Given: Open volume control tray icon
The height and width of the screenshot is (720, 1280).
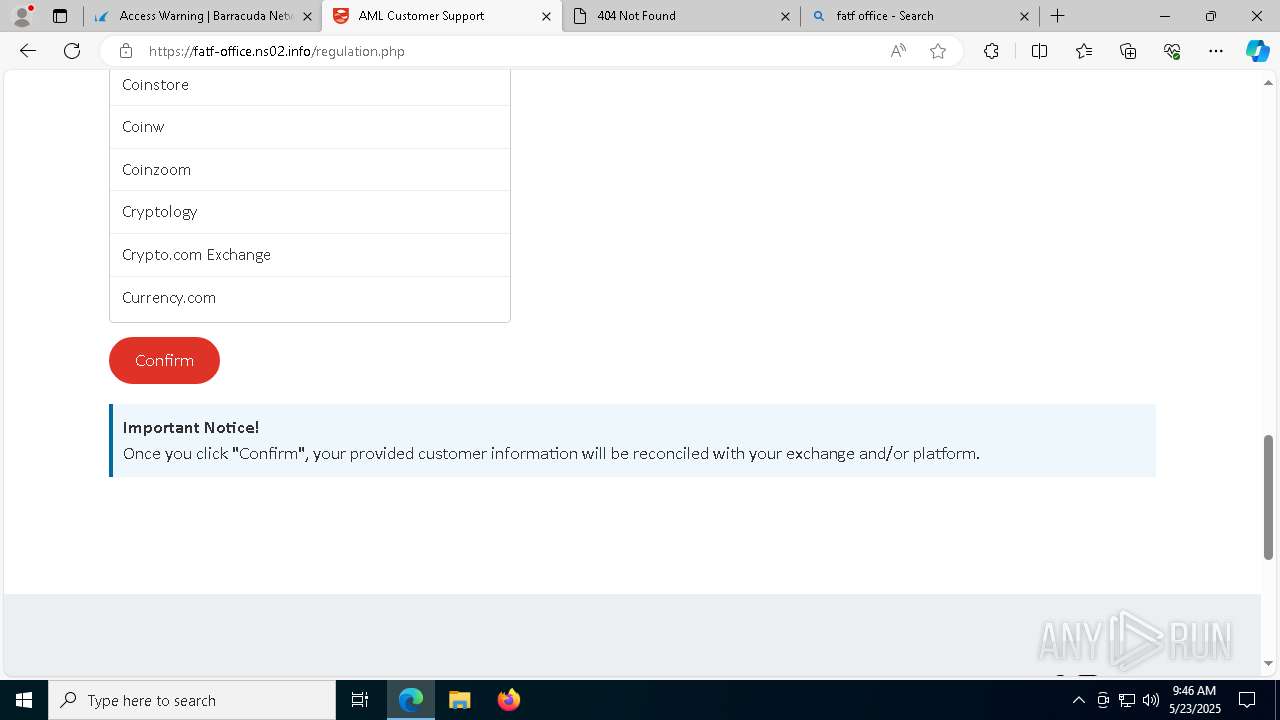Looking at the screenshot, I should point(1150,700).
